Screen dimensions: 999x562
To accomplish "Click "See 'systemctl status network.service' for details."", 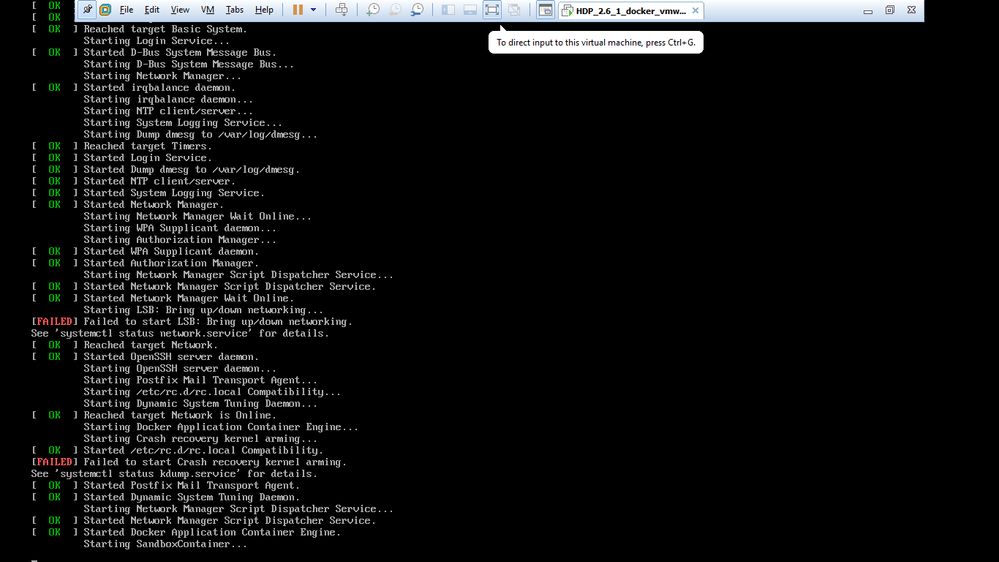I will (180, 333).
